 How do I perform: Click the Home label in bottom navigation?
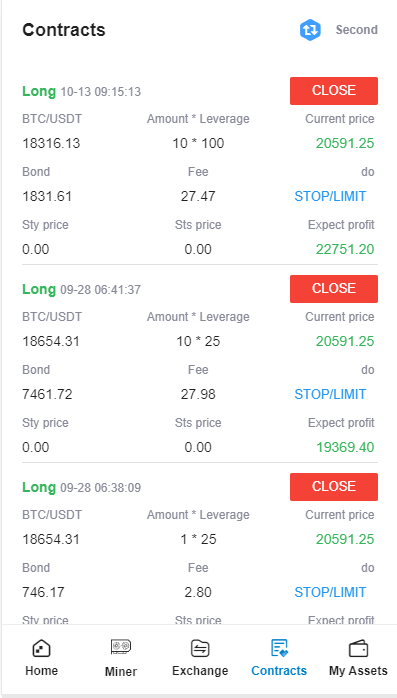point(41,670)
